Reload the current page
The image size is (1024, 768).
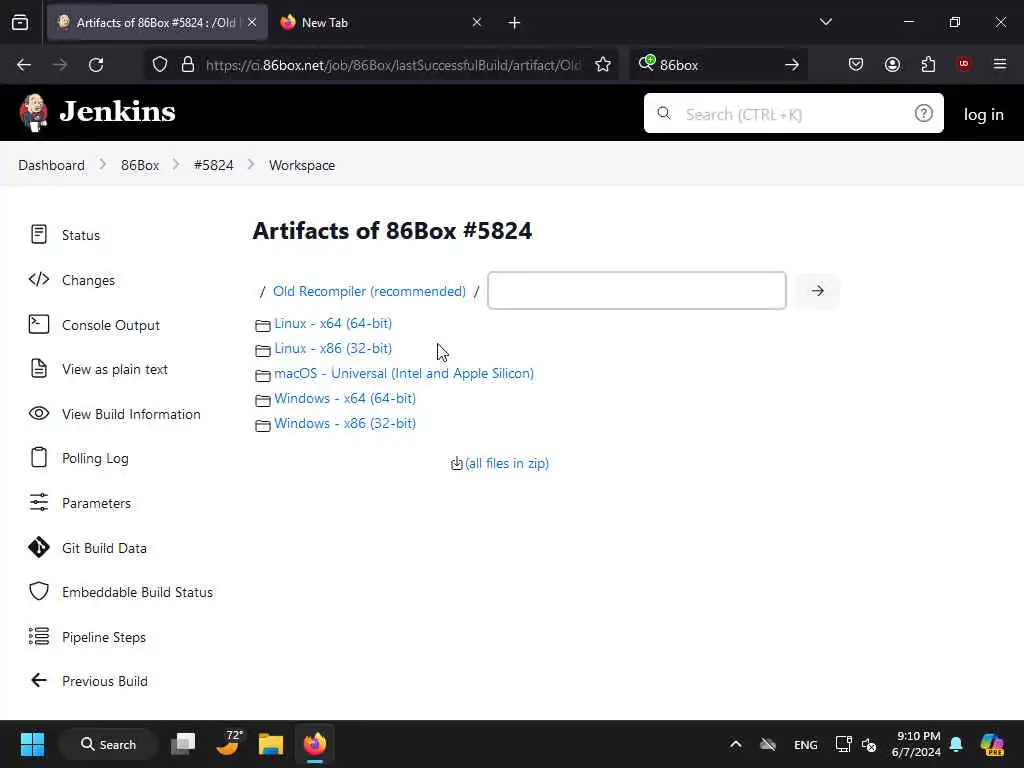(96, 65)
